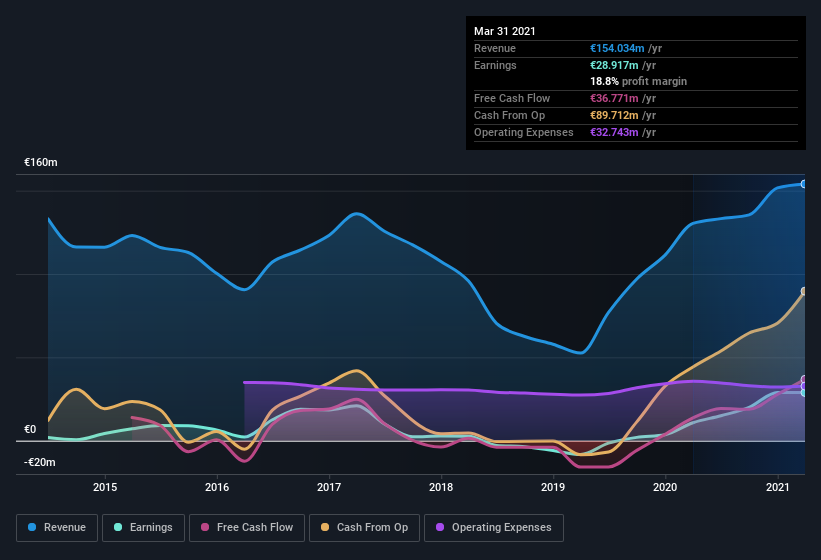The height and width of the screenshot is (560, 821).
Task: Click the Revenue end-of-line data point
Action: tap(804, 184)
